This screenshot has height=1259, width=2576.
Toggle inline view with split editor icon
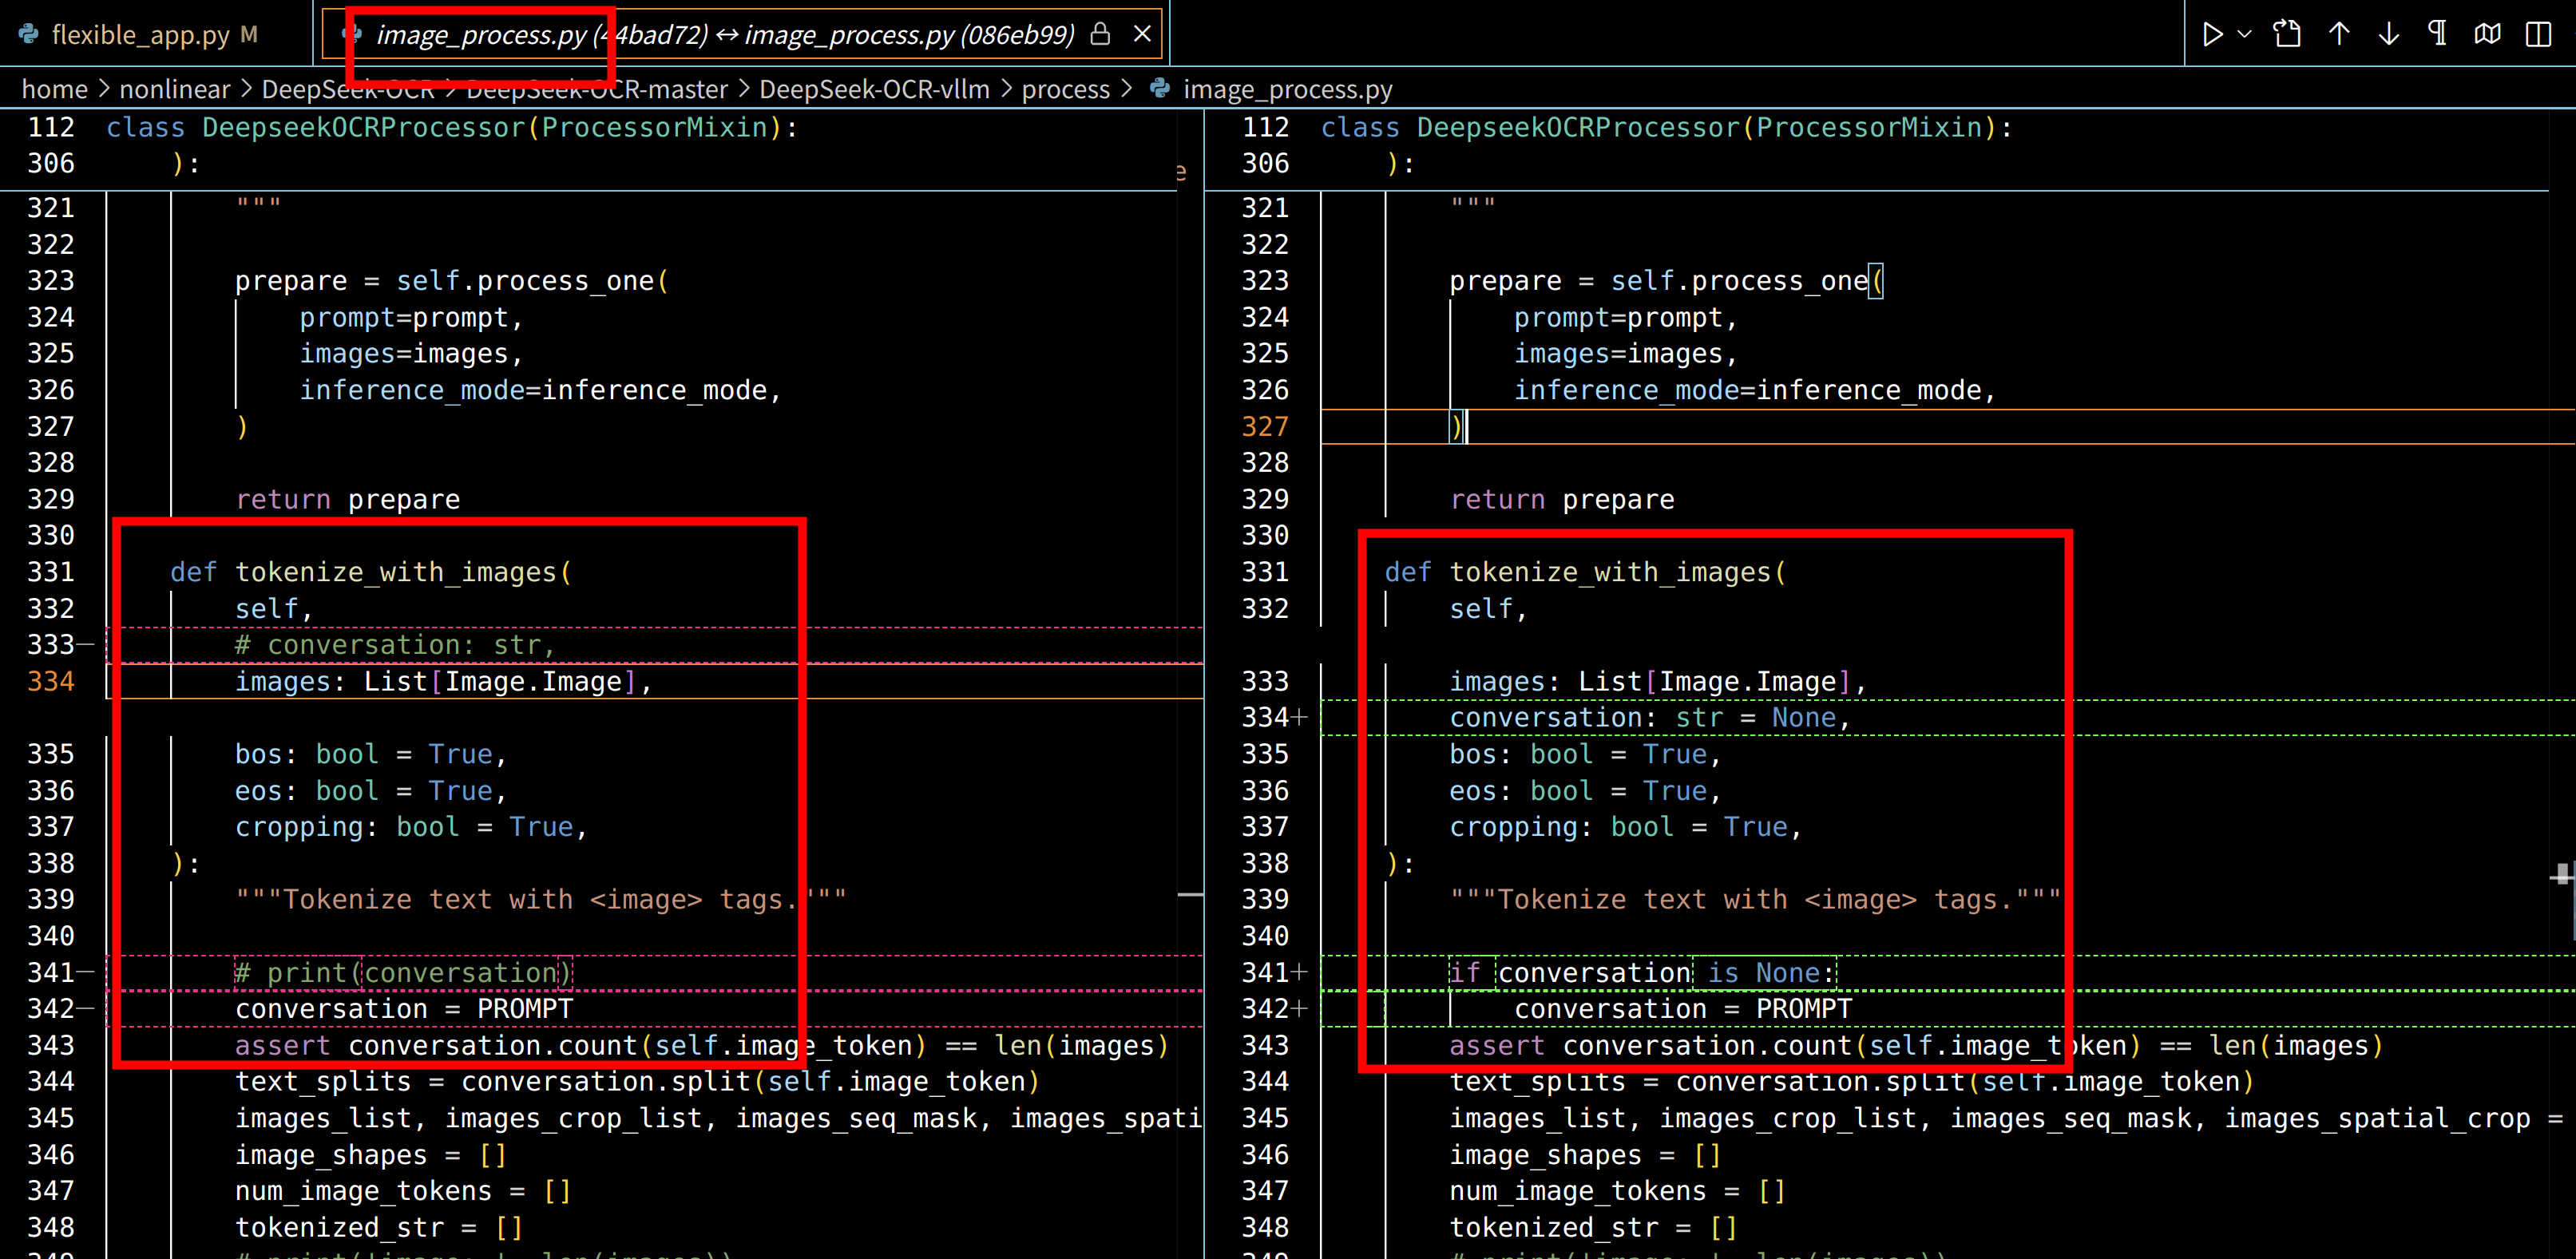[2538, 35]
